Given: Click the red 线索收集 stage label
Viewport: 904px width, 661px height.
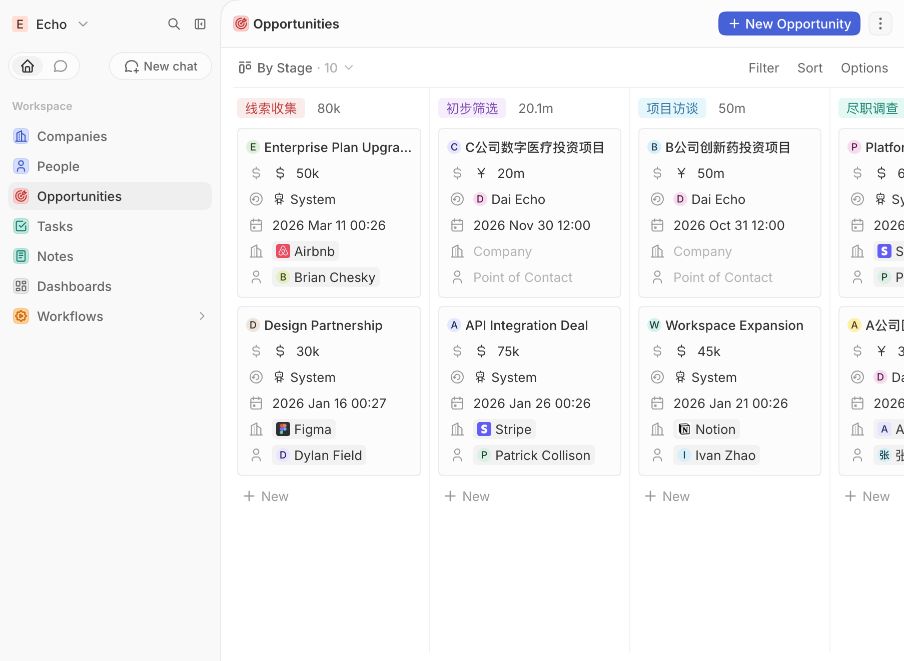Looking at the screenshot, I should click(x=271, y=108).
